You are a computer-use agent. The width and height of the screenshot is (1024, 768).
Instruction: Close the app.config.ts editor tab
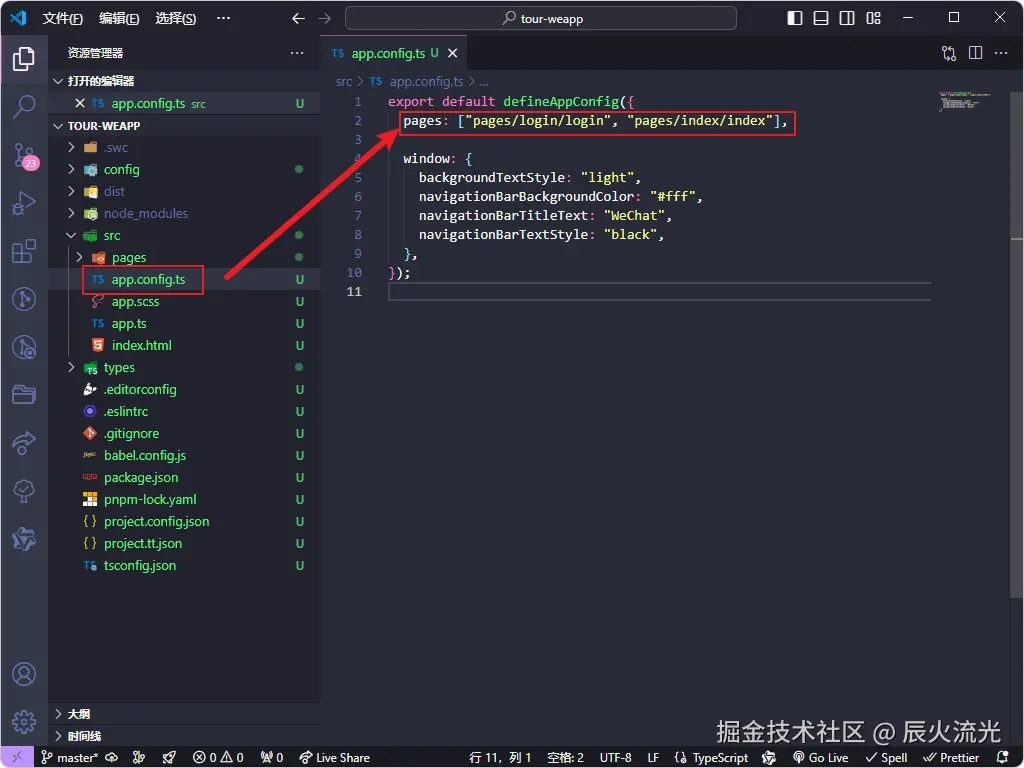pos(453,54)
